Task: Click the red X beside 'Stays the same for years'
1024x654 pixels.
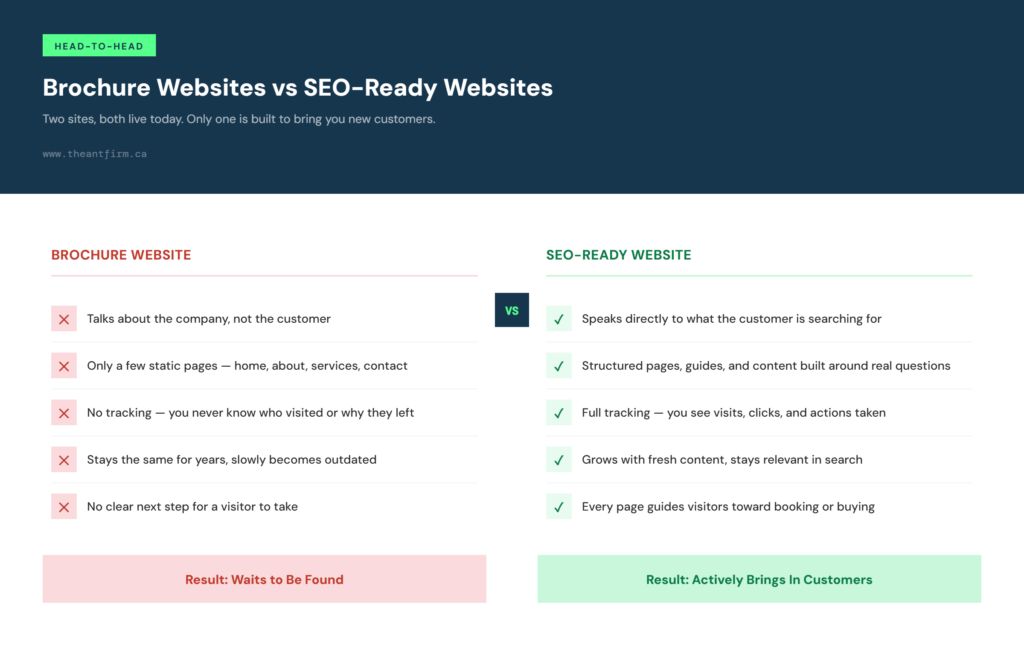Action: click(64, 460)
